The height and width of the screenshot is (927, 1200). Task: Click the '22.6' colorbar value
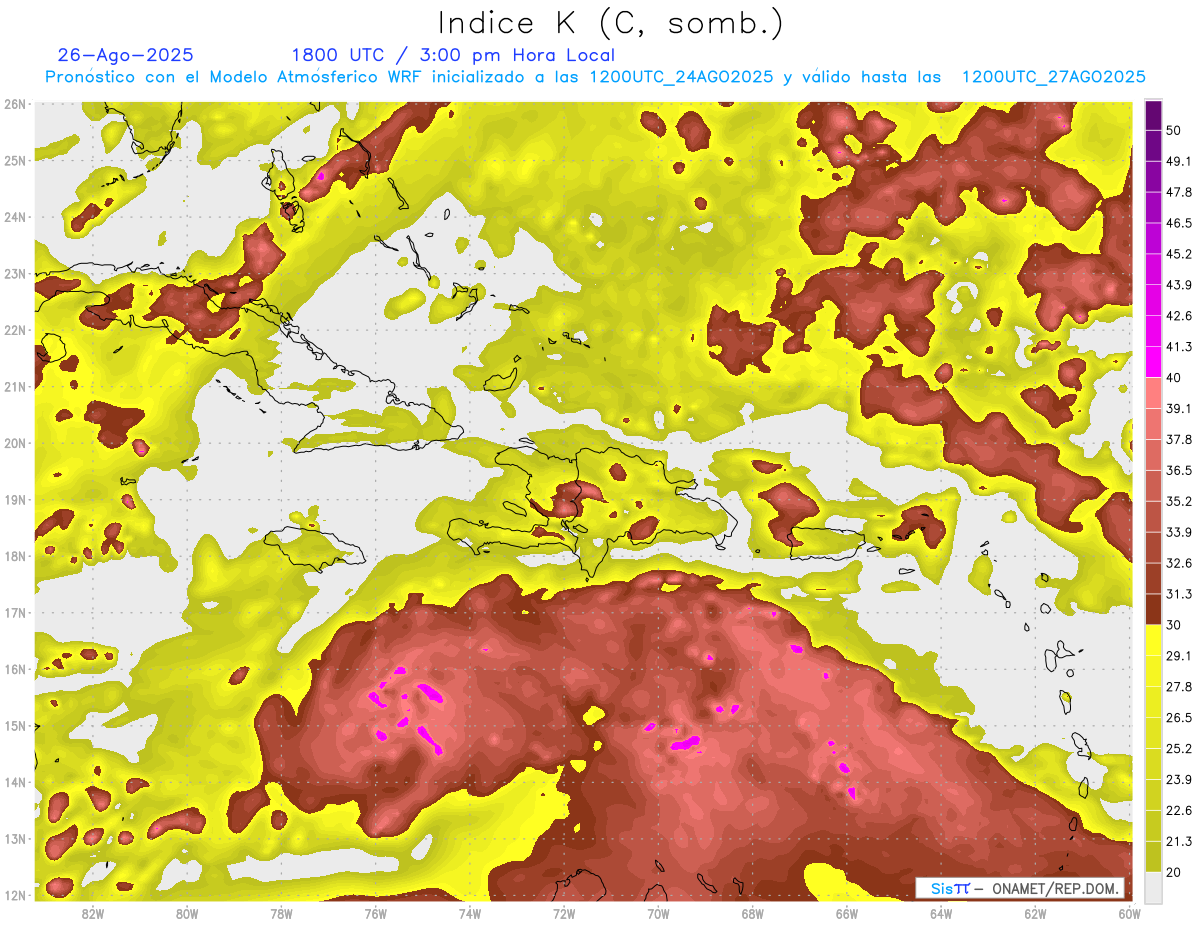[1179, 810]
